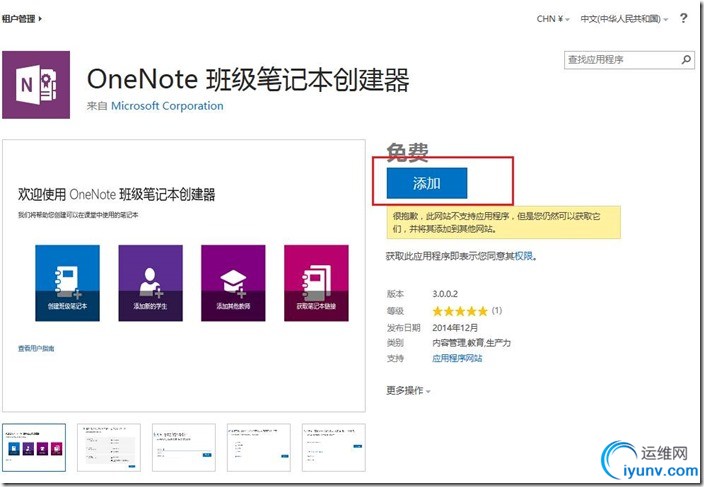Click the large welcome screenshot preview
Viewport: 704px width, 487px height.
coord(184,276)
